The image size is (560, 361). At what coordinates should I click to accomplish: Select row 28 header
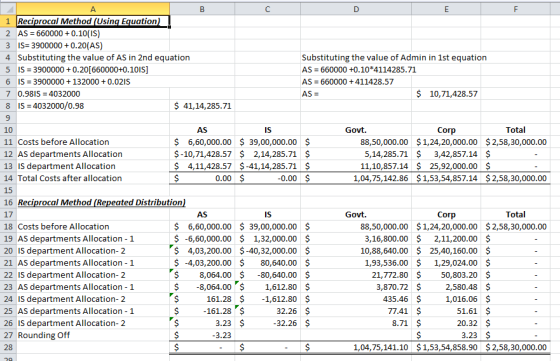[x=8, y=347]
